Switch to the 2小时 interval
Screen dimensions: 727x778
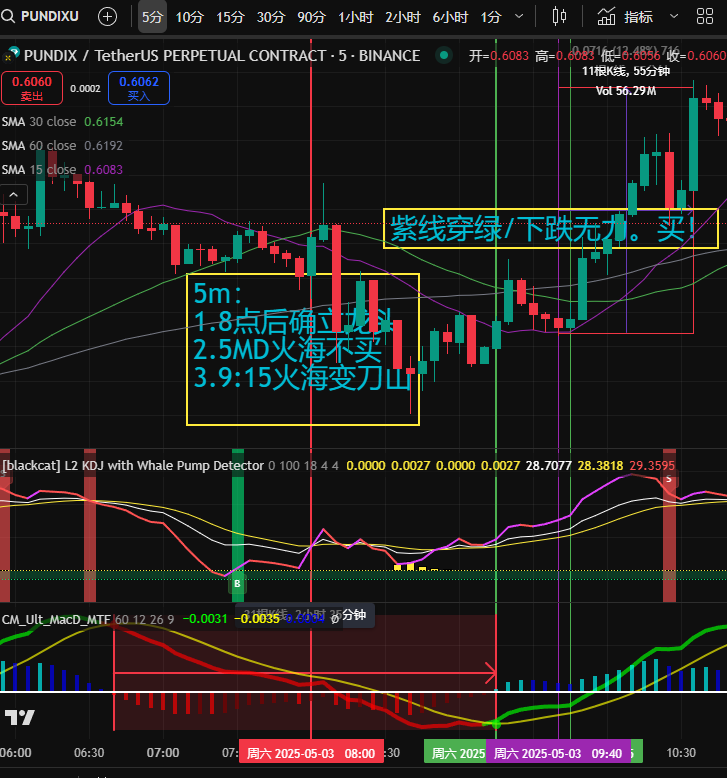click(403, 17)
